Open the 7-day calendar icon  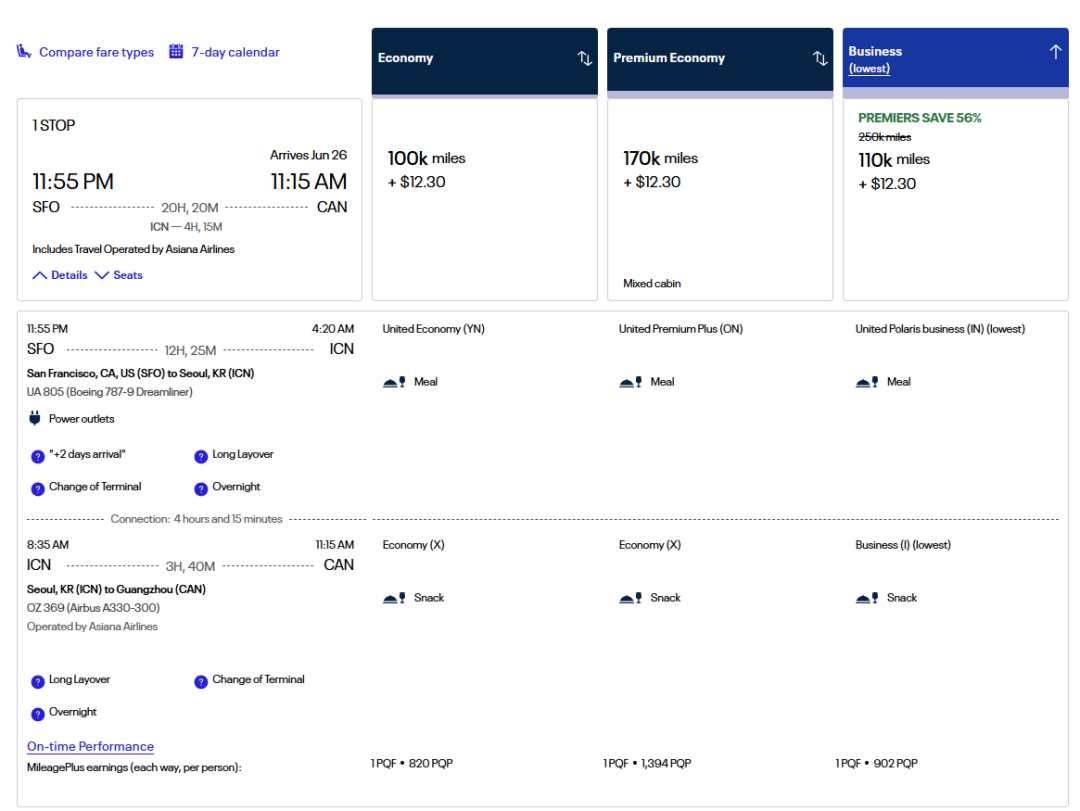(x=176, y=52)
